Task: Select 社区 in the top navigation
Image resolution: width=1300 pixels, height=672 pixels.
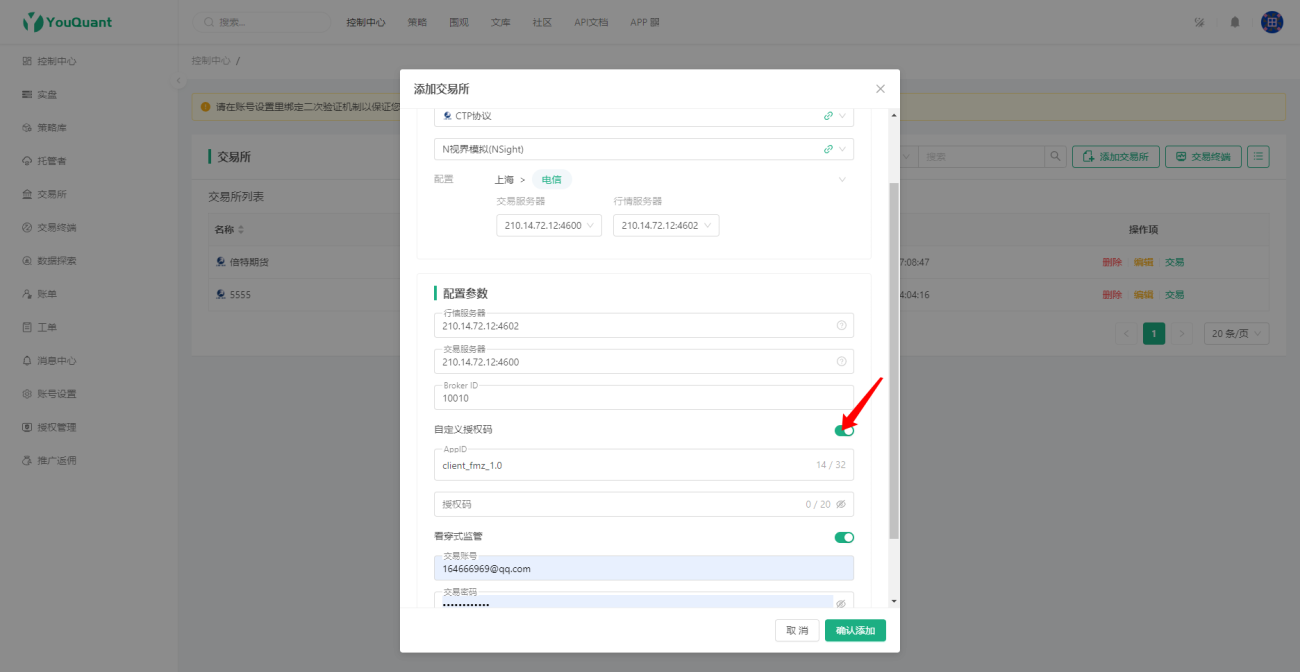Action: tap(543, 22)
